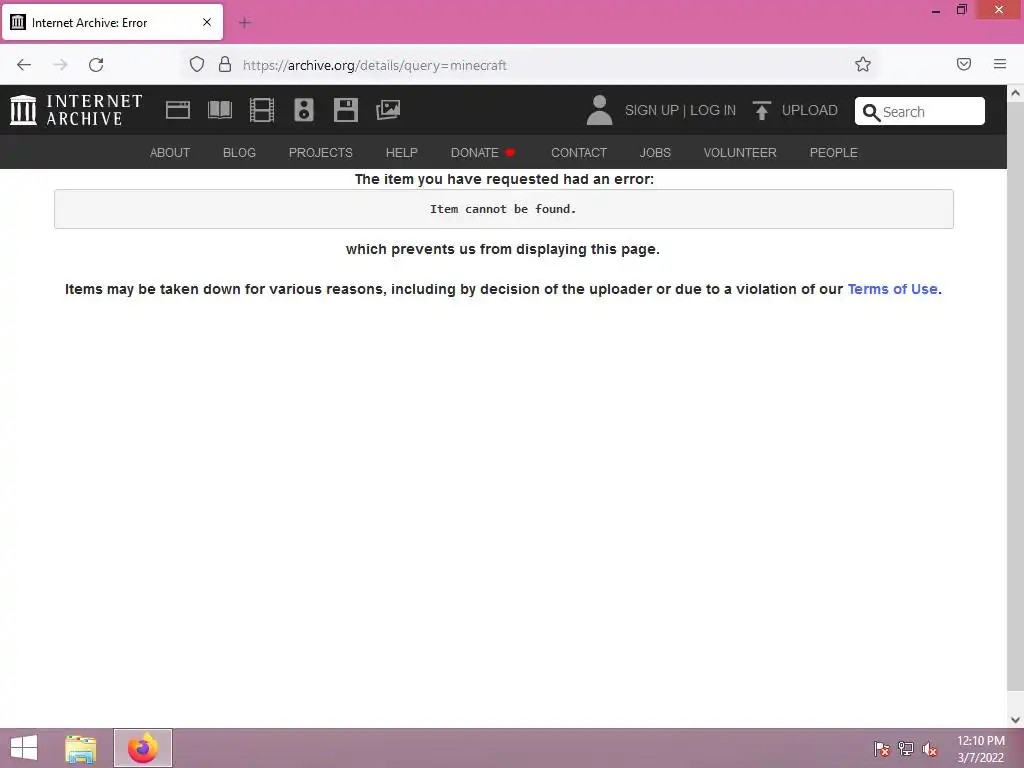Screen dimensions: 1024x768
Task: Open the VOLUNTEER menu item
Action: point(740,153)
